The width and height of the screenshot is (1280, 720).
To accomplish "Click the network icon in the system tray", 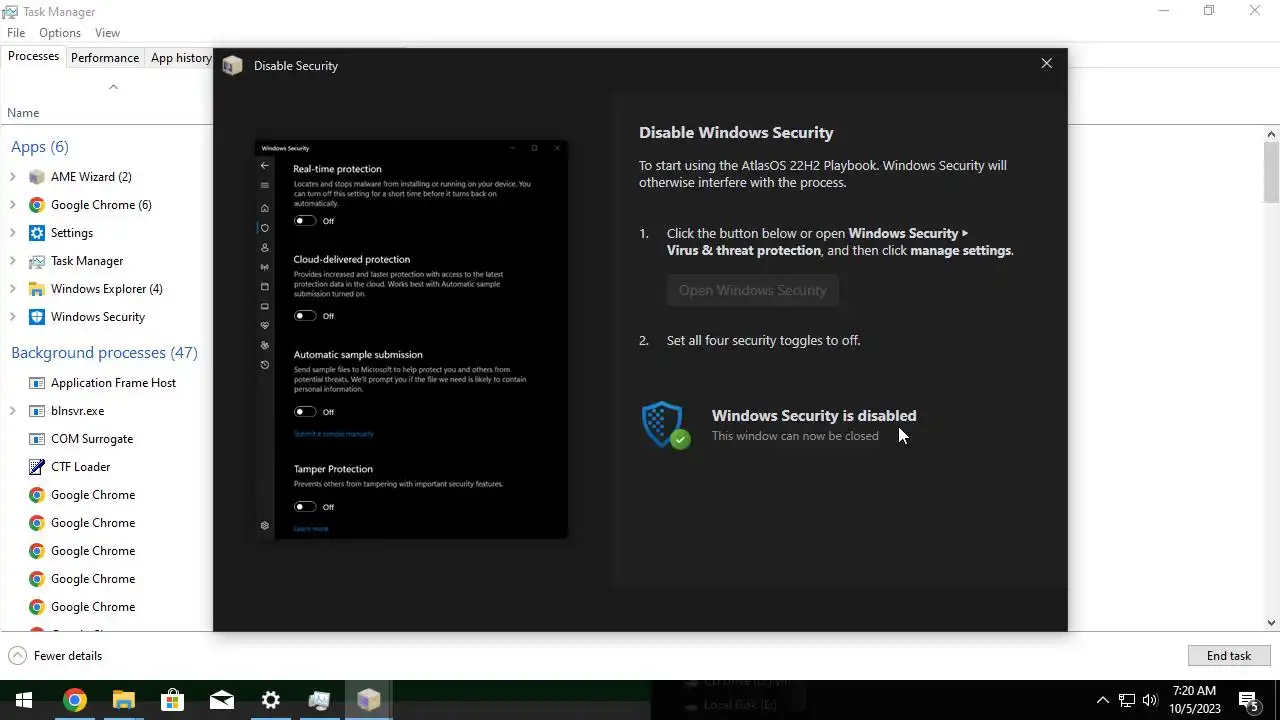I will [x=1126, y=700].
